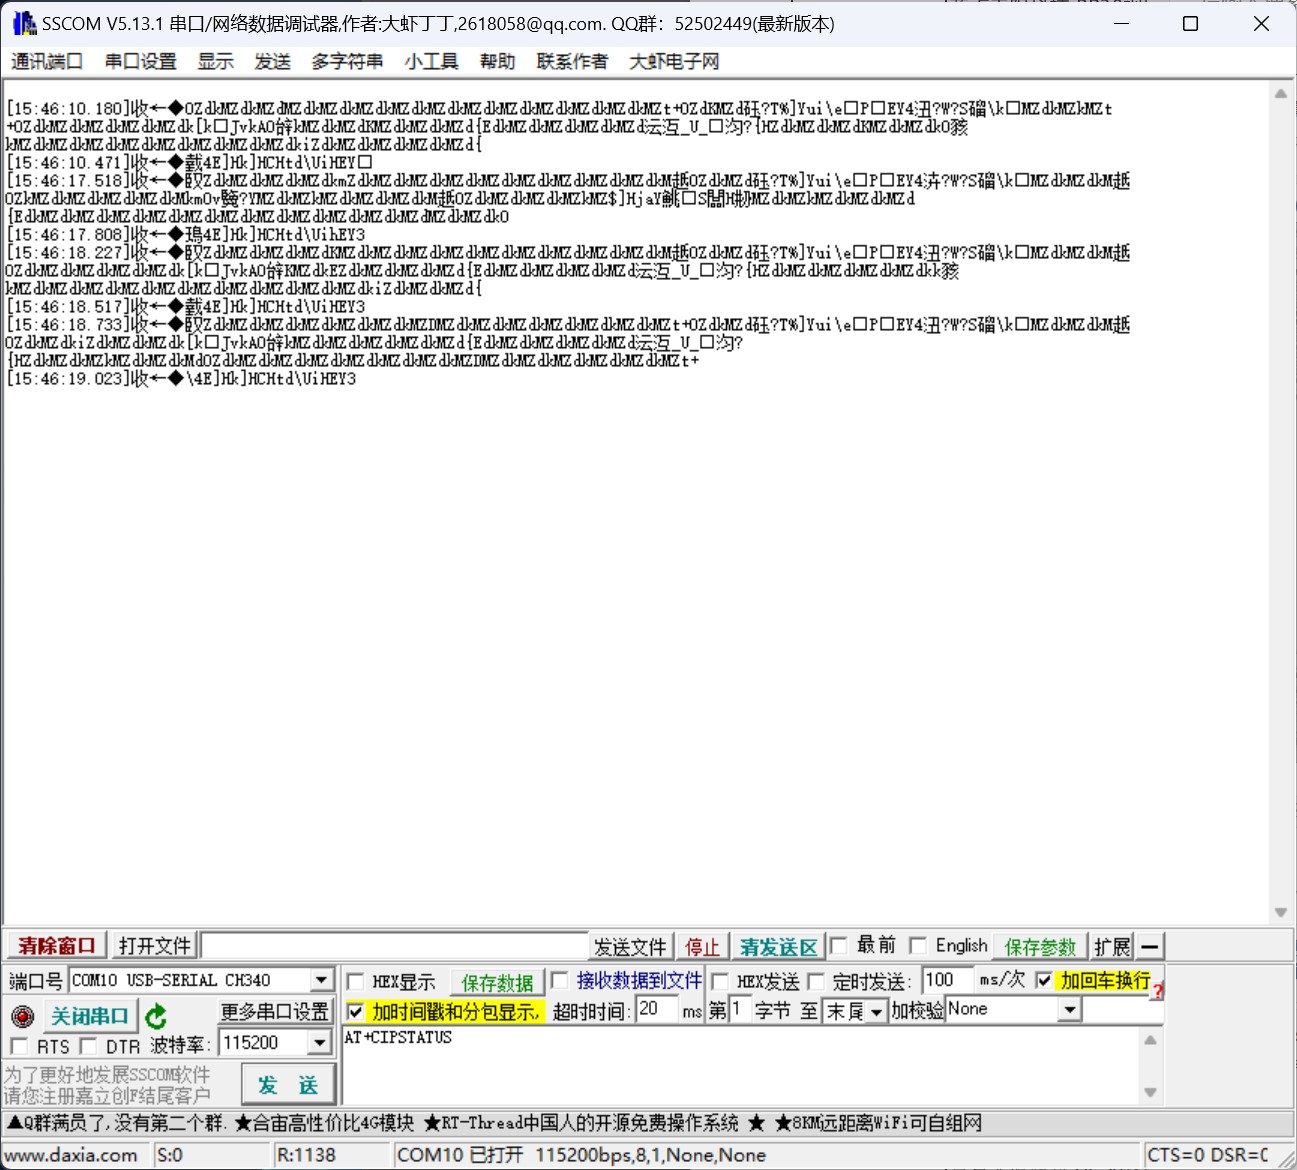Click the AT+CIPSTATUS send text area

[x=740, y=1064]
